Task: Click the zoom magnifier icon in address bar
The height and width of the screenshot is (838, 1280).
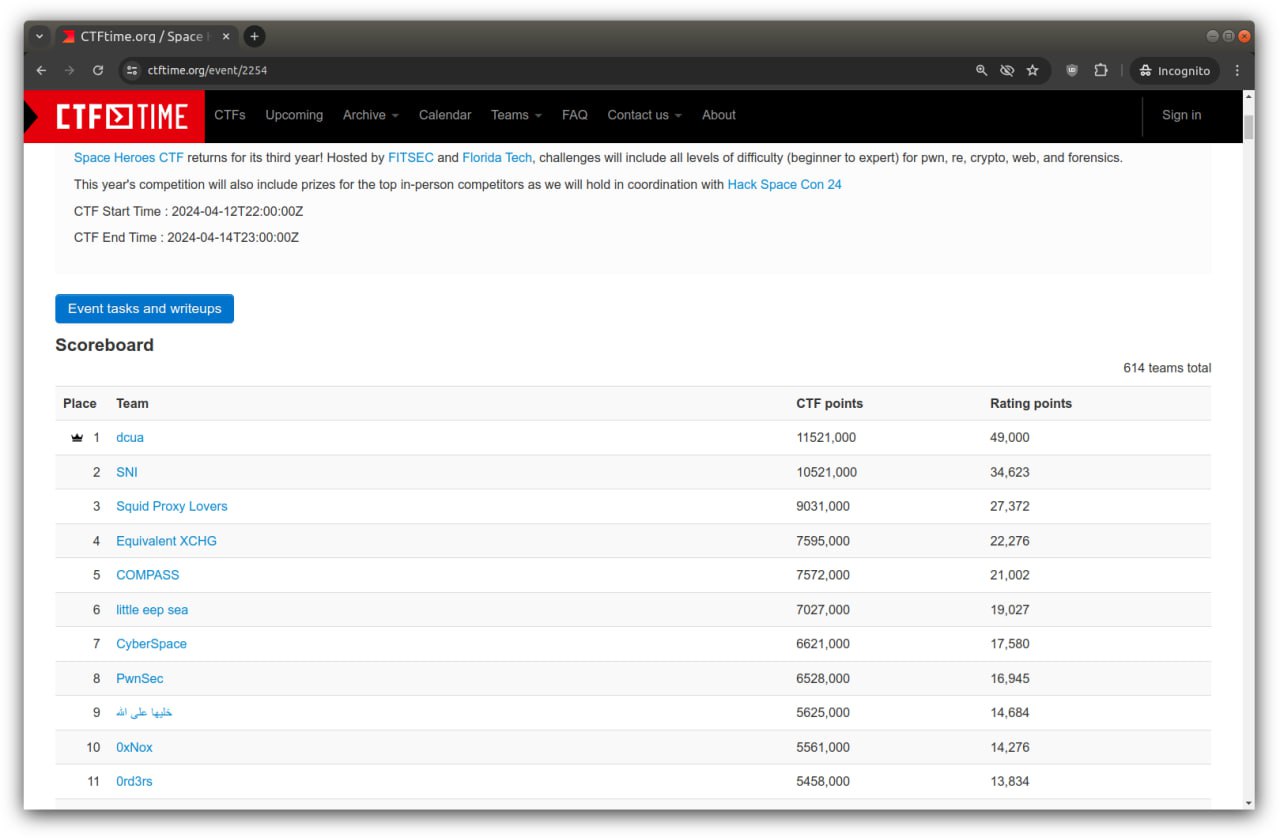Action: tap(982, 71)
